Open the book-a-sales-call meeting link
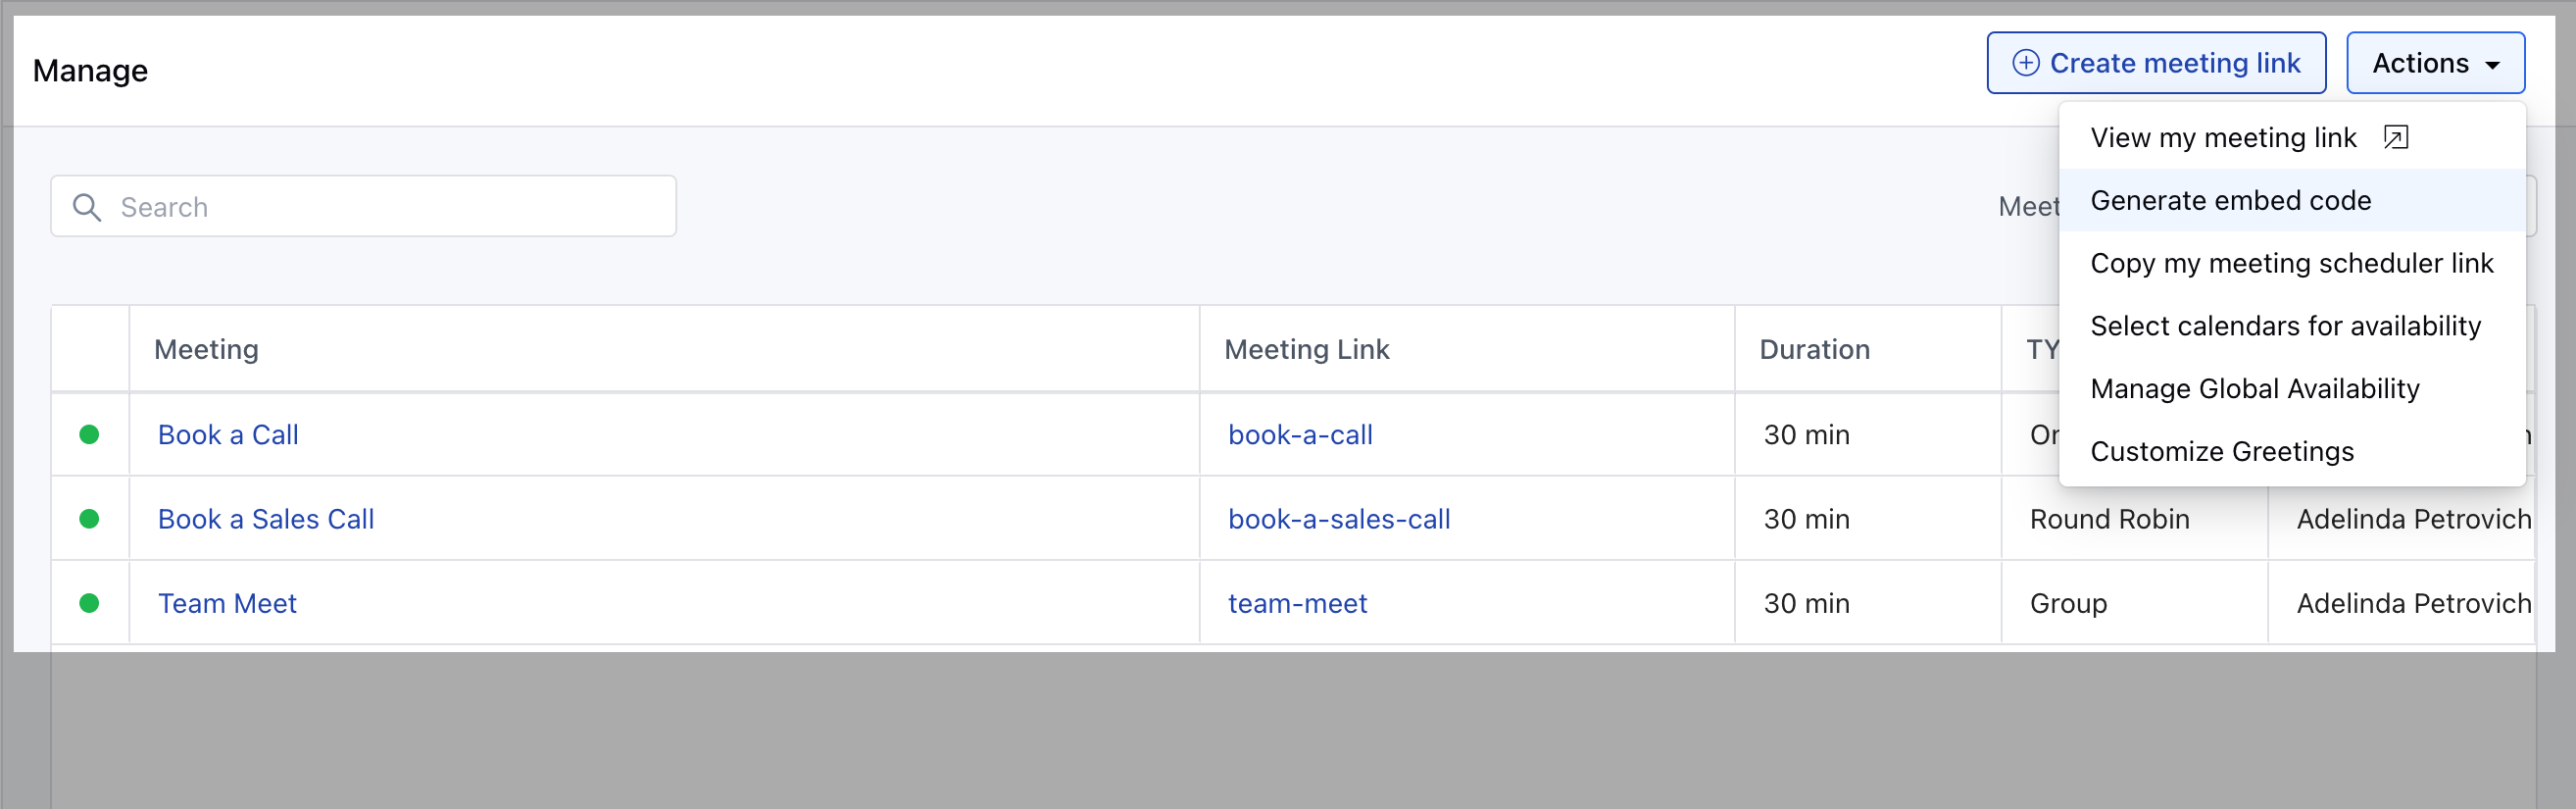Viewport: 2576px width, 809px height. [1339, 519]
